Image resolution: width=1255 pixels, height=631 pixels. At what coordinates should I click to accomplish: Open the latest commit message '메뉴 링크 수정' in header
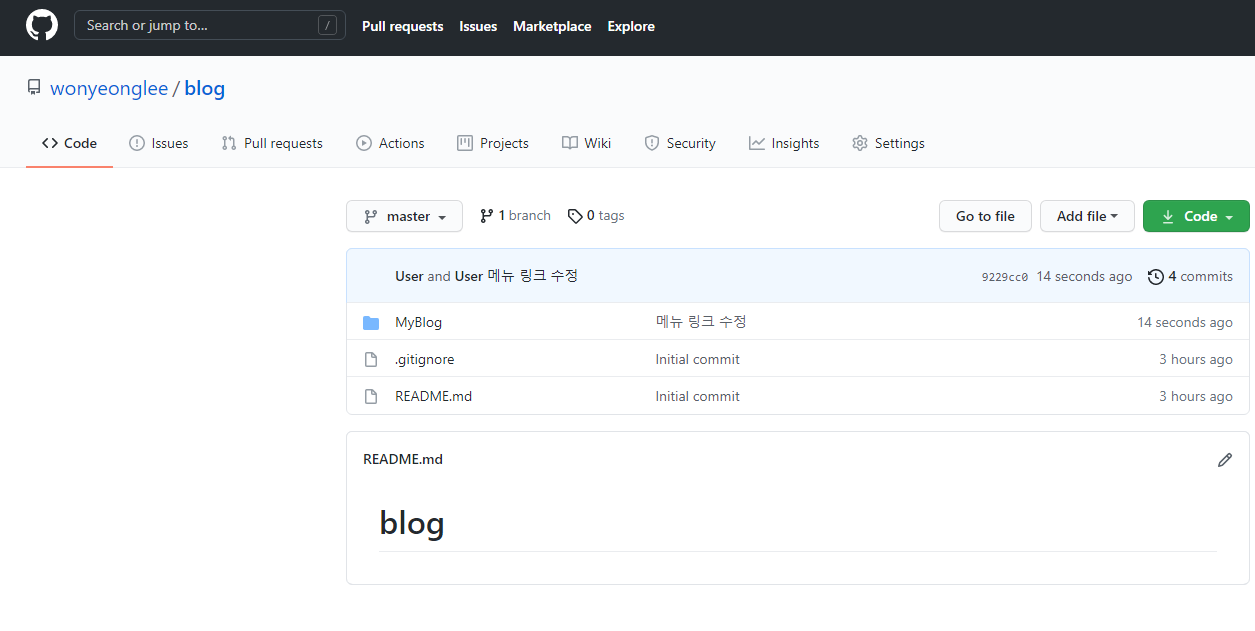coord(532,276)
